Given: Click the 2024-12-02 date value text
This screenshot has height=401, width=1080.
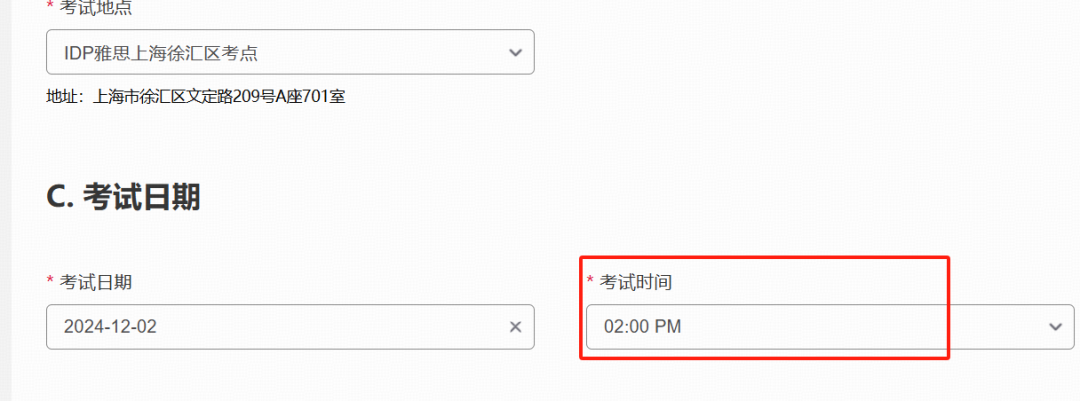Looking at the screenshot, I should coord(110,327).
